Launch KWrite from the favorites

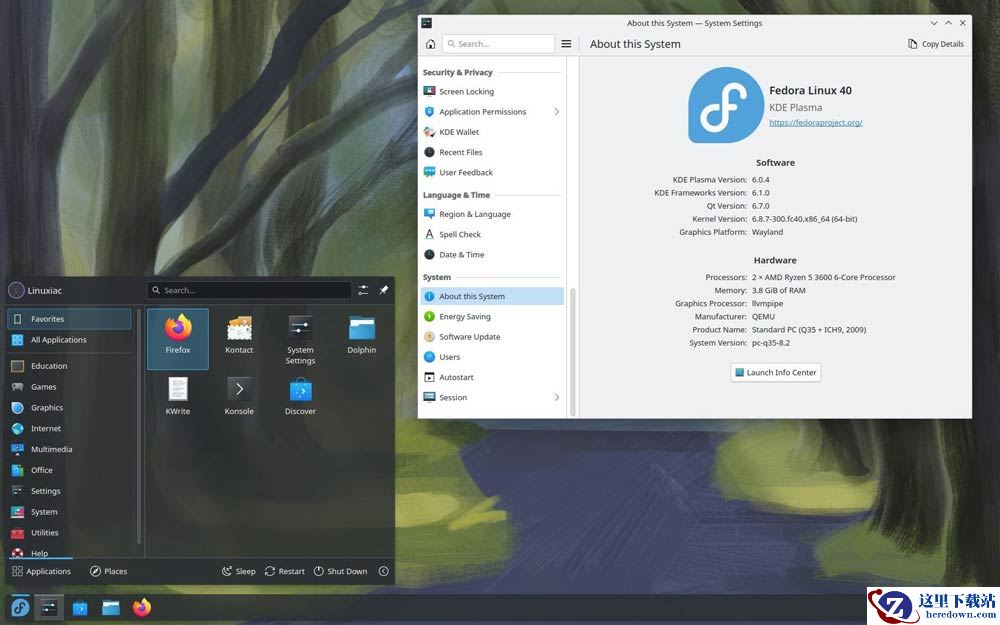[x=178, y=397]
